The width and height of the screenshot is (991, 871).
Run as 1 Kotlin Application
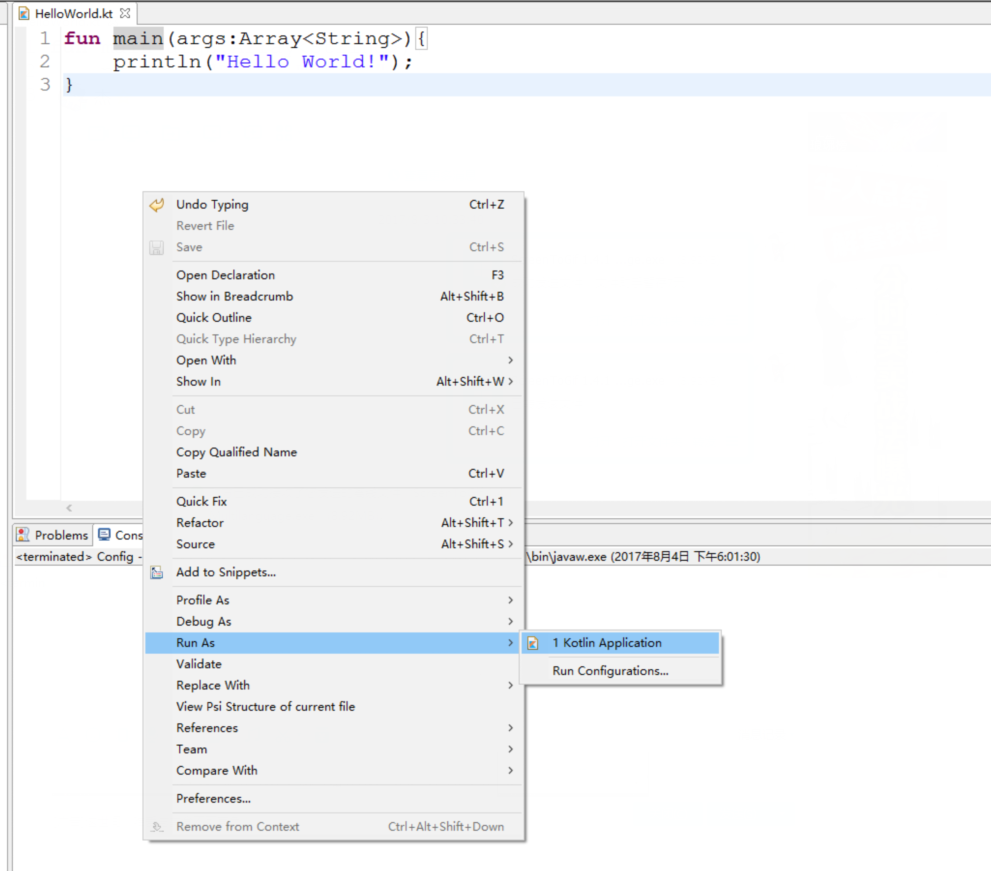[x=621, y=643]
